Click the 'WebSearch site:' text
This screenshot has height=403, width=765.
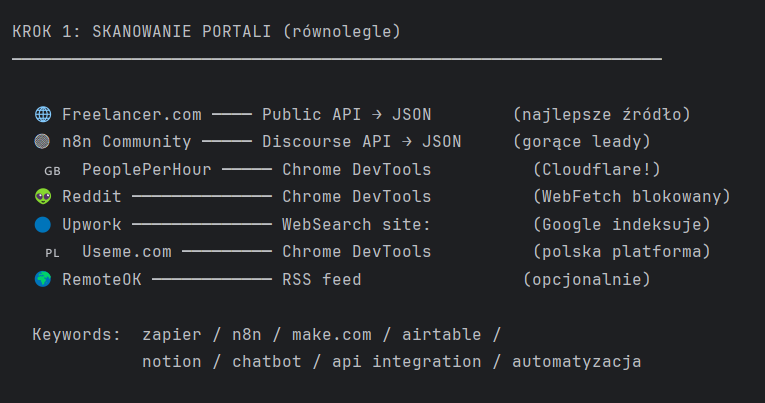pos(356,224)
